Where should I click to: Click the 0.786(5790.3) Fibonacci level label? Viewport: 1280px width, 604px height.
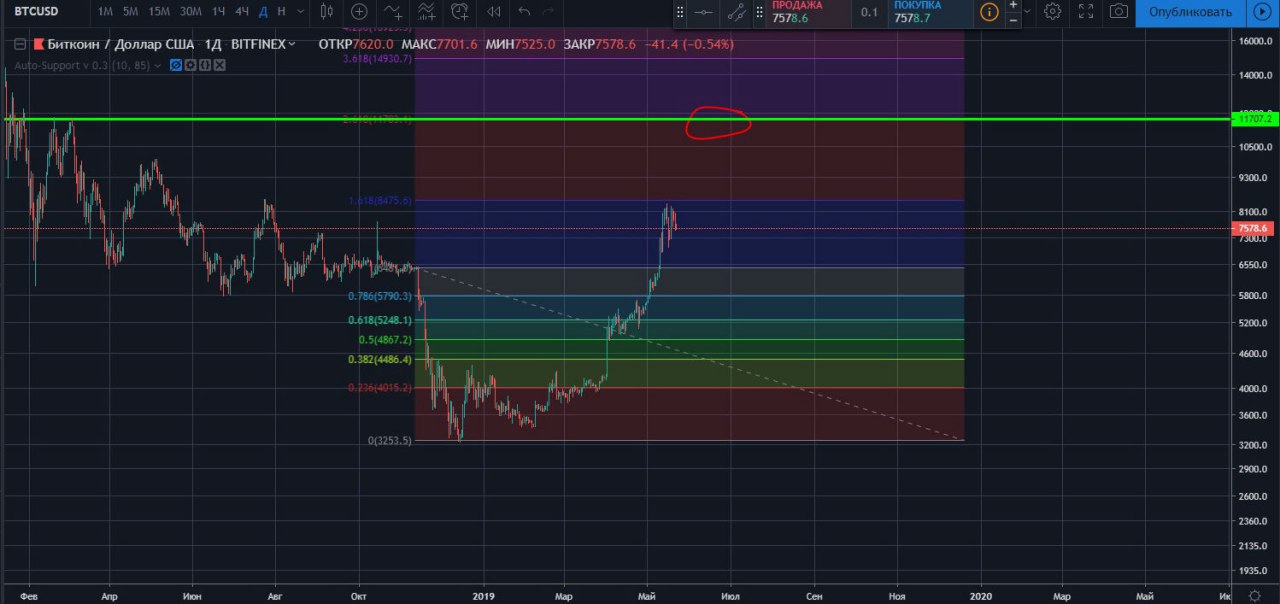[380, 297]
